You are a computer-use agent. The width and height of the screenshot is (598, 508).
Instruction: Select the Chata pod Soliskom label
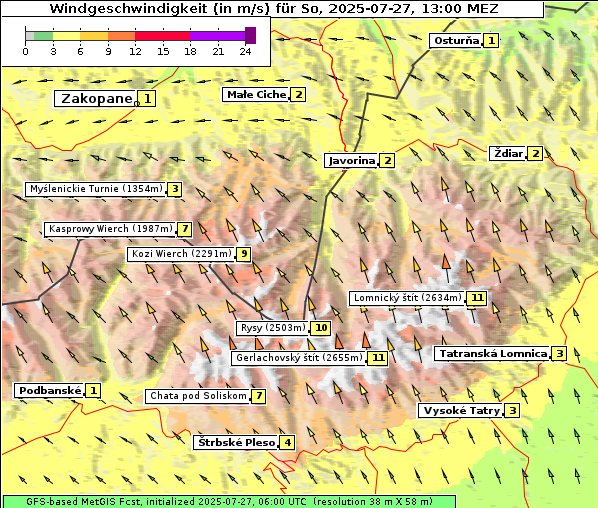(x=198, y=396)
